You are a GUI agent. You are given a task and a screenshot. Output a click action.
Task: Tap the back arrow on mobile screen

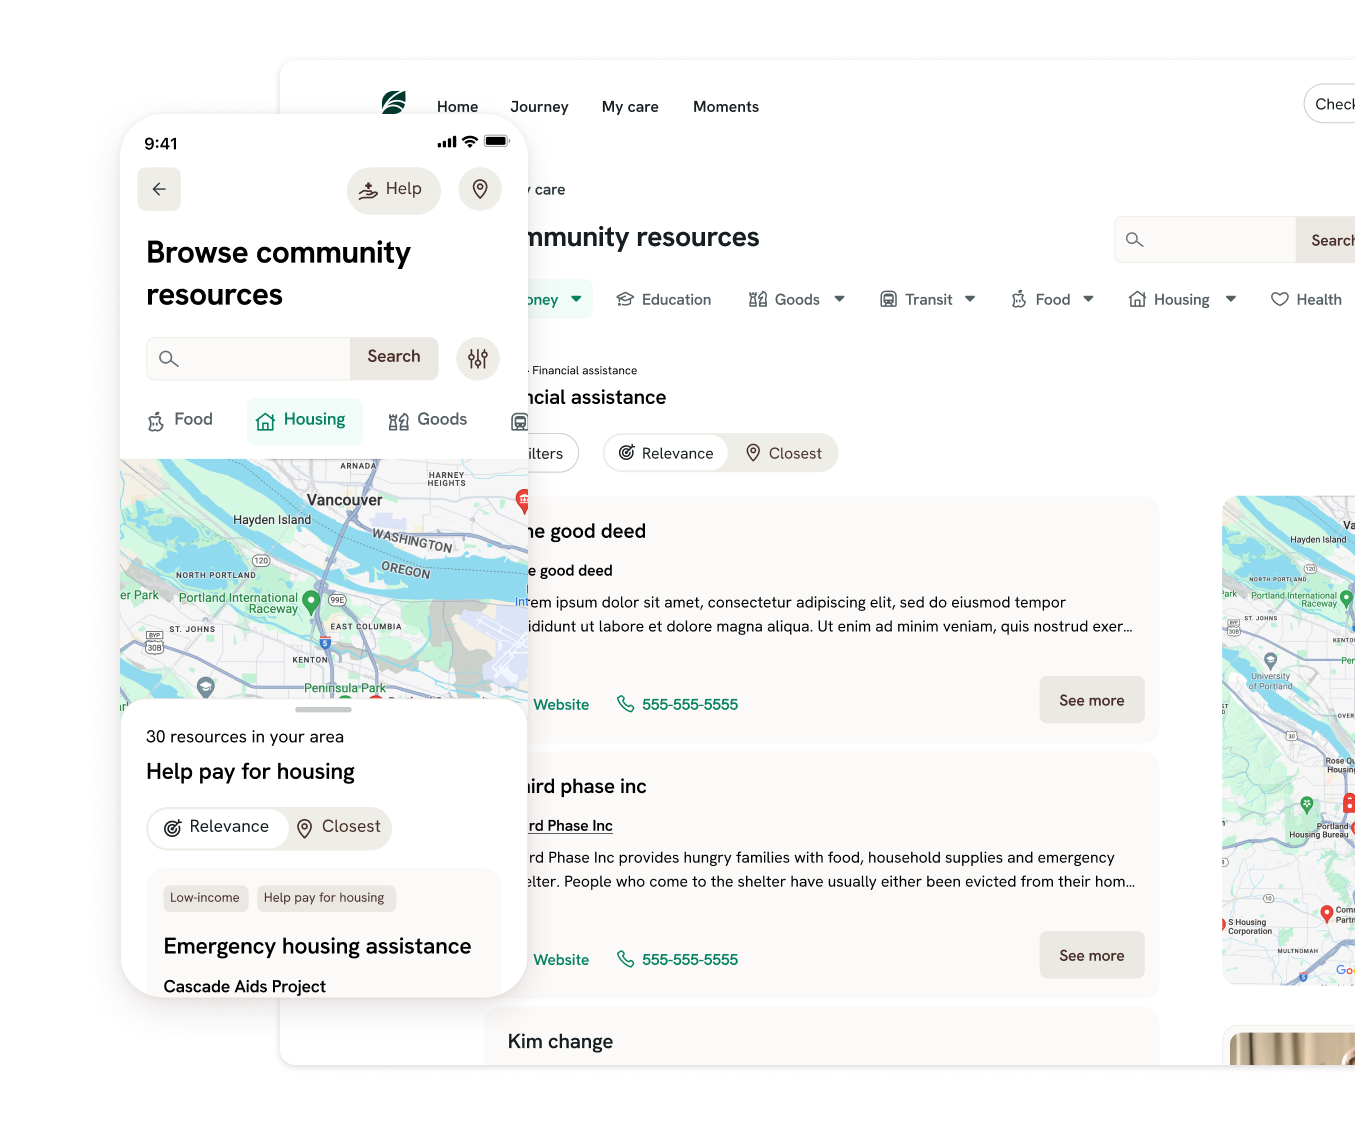159,189
